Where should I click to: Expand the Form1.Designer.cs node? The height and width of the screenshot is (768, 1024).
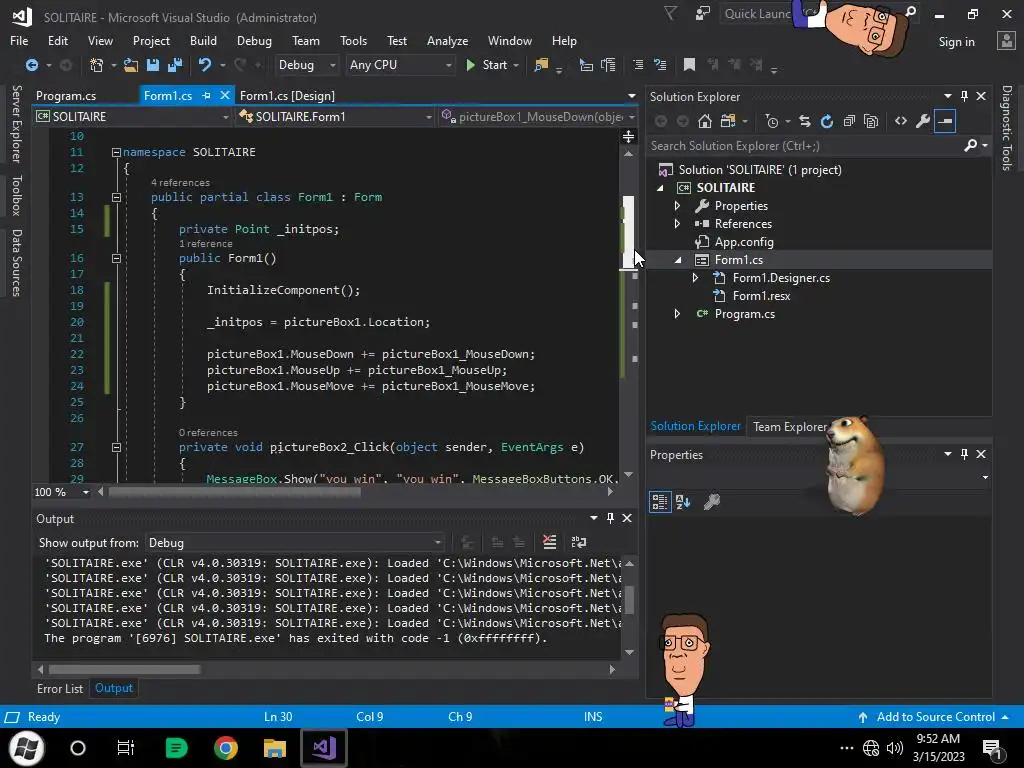[696, 278]
